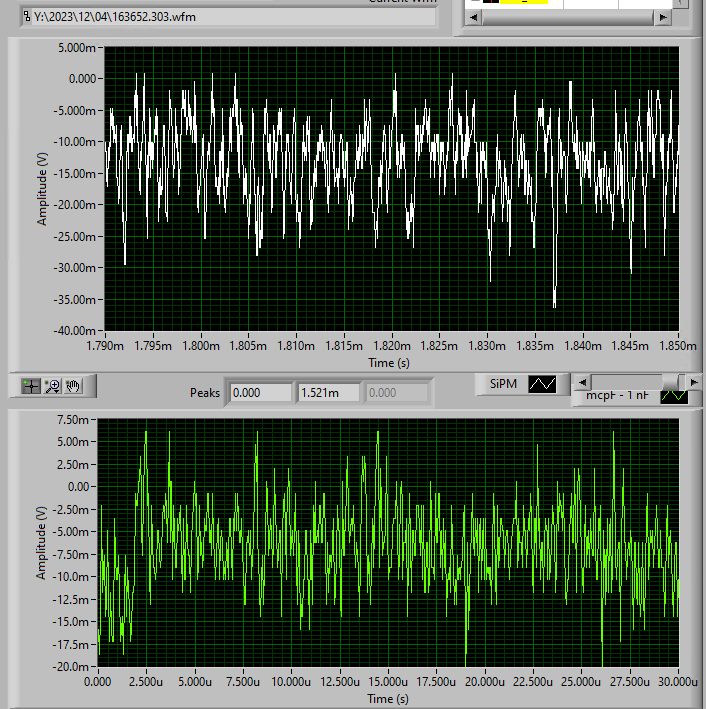Click the Peaks field showing 0.000
Image resolution: width=706 pixels, height=709 pixels.
(x=260, y=393)
